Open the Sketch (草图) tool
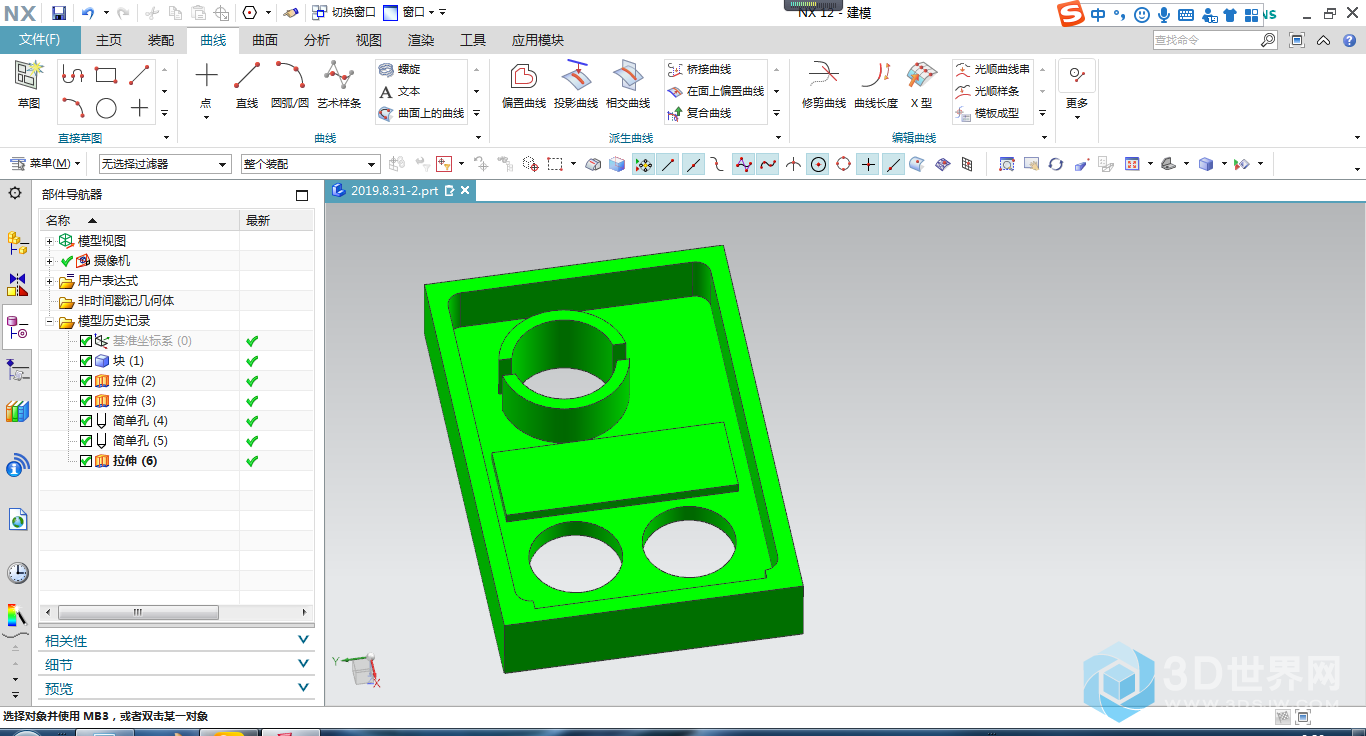The image size is (1366, 736). pos(29,84)
